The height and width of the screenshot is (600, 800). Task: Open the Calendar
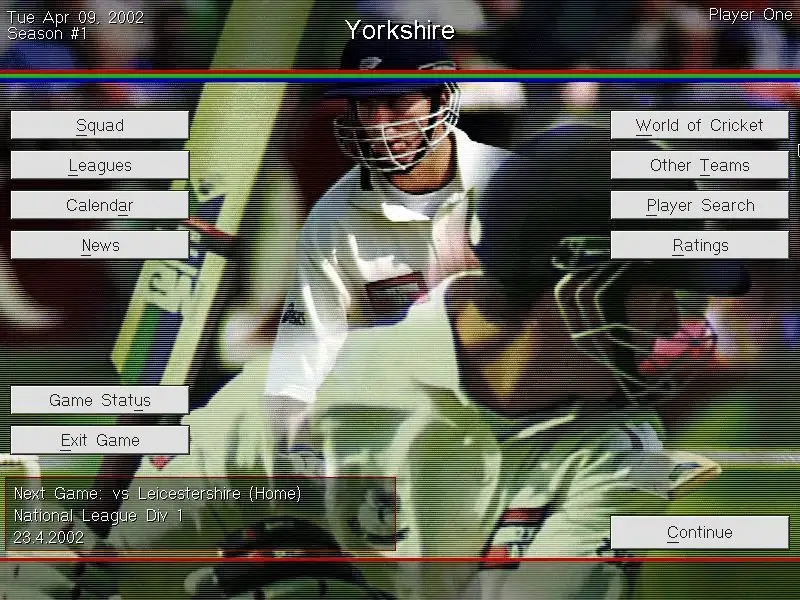pyautogui.click(x=100, y=205)
